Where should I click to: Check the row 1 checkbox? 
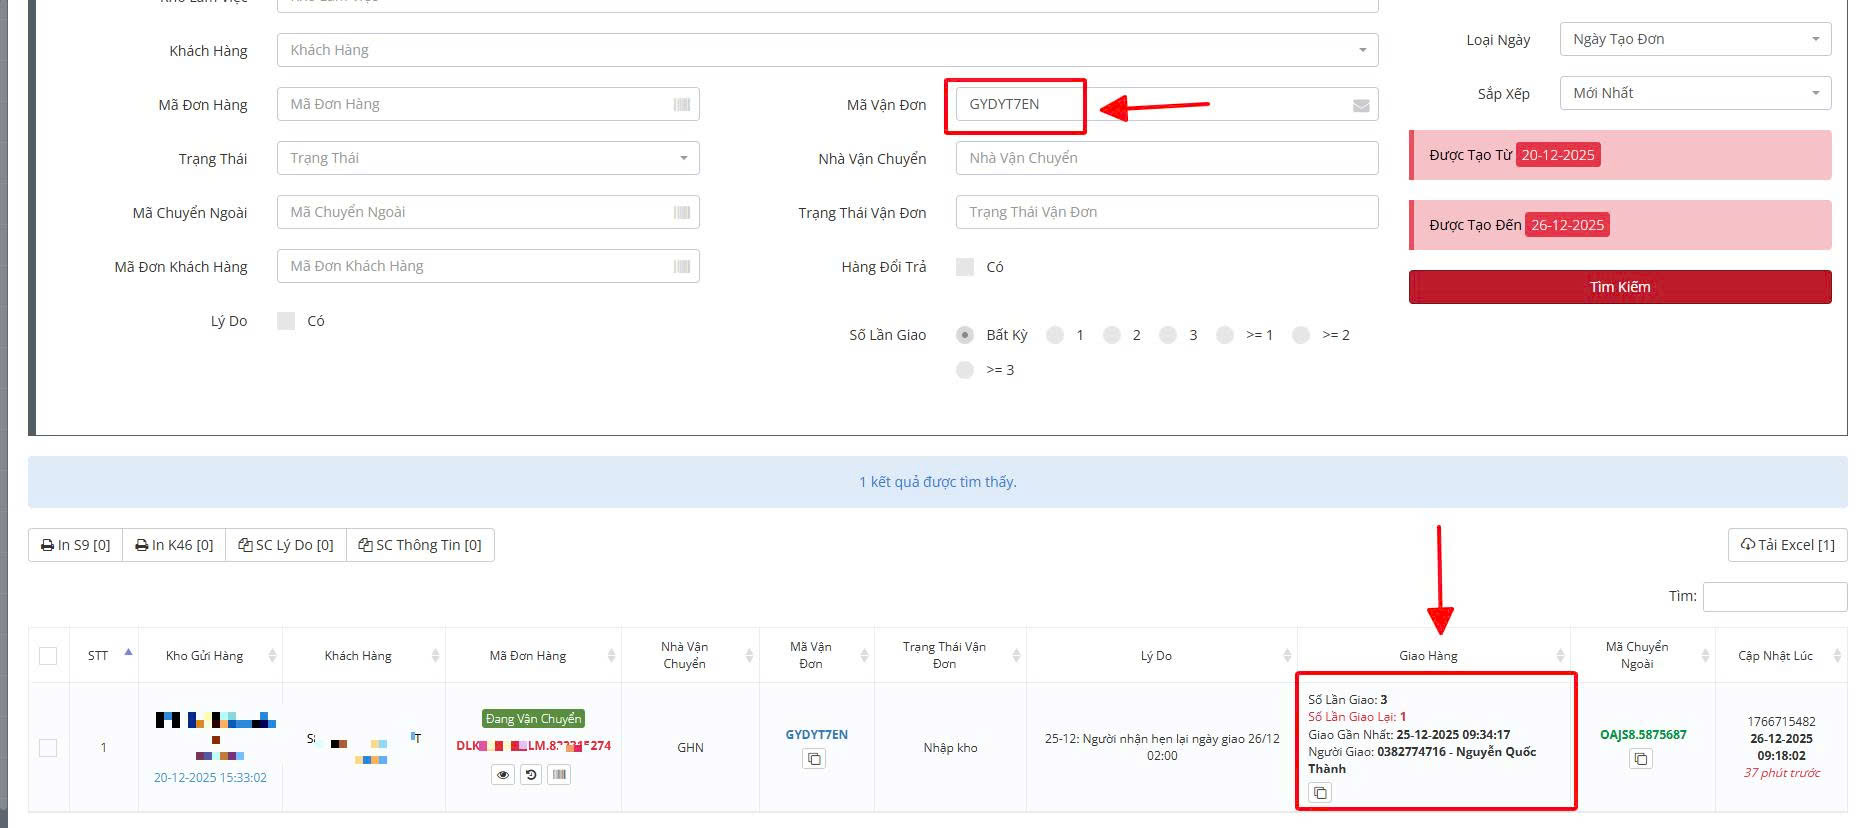click(x=48, y=748)
